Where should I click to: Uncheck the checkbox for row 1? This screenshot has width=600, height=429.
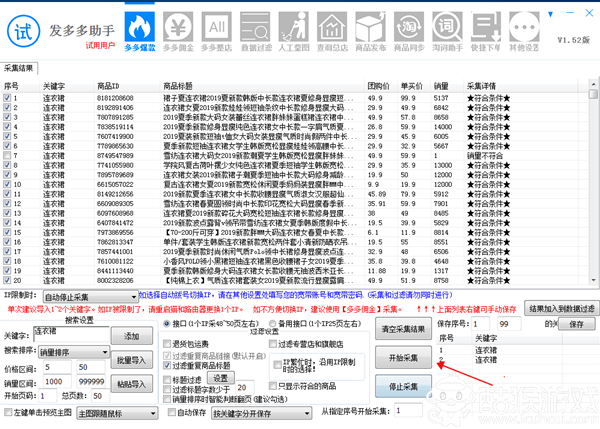[x=7, y=98]
